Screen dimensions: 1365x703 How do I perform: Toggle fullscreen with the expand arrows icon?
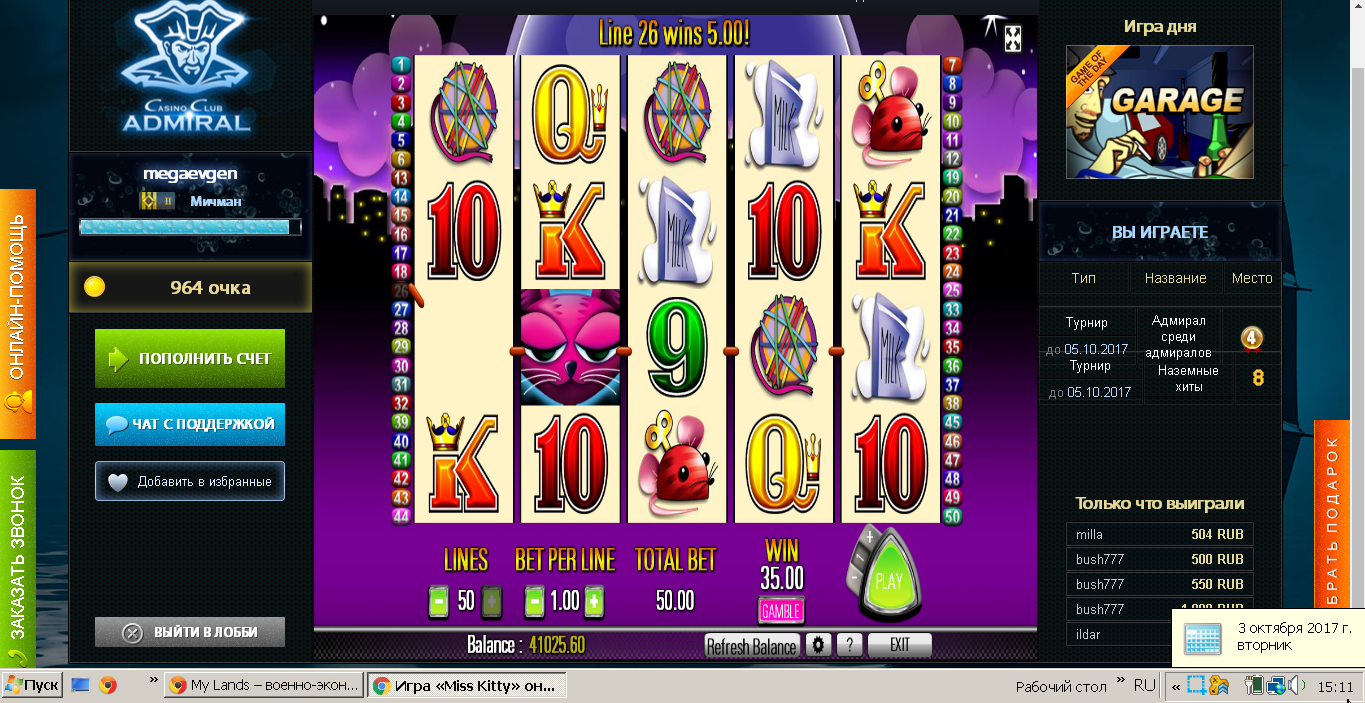click(1013, 38)
